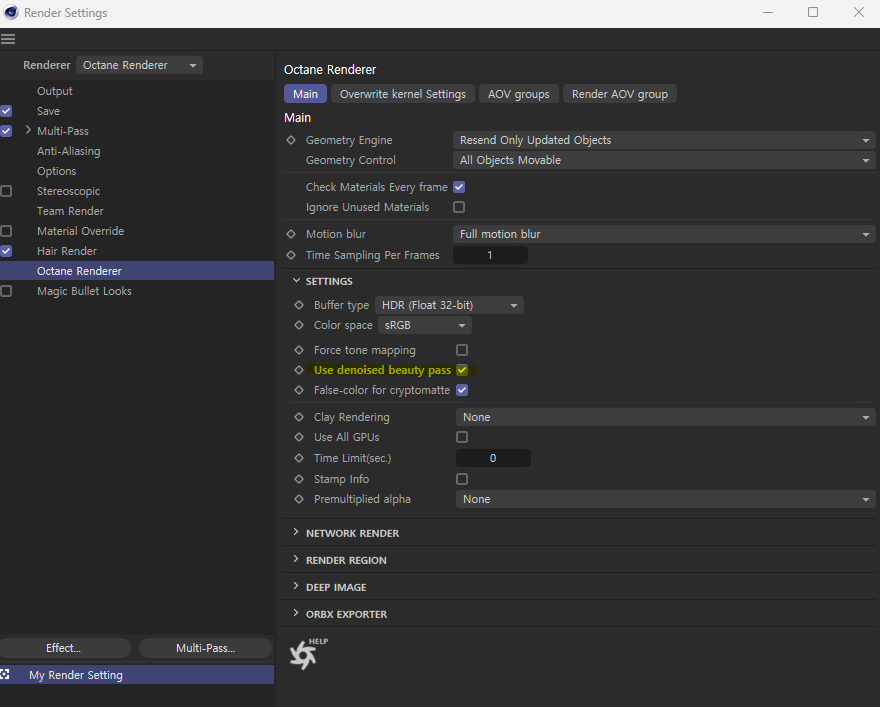Enable the Material Override checkbox
The height and width of the screenshot is (707, 880).
6,231
